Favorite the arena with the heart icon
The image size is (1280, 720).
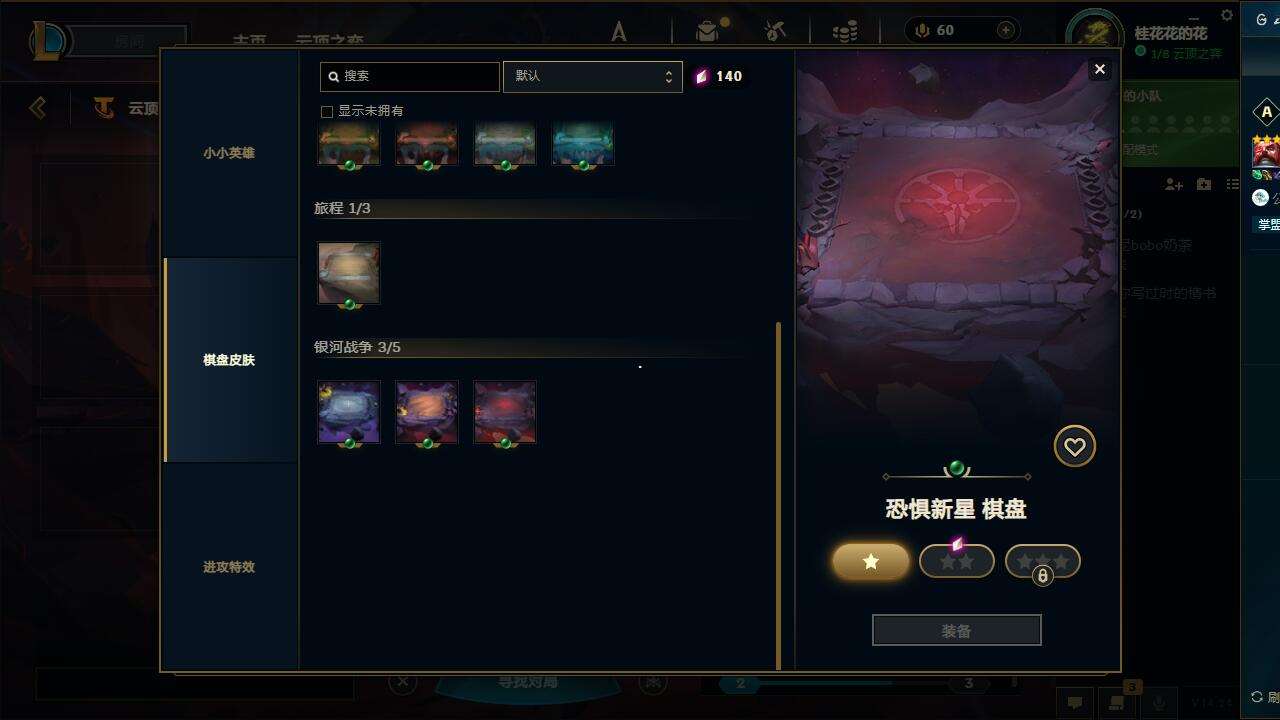(1075, 447)
